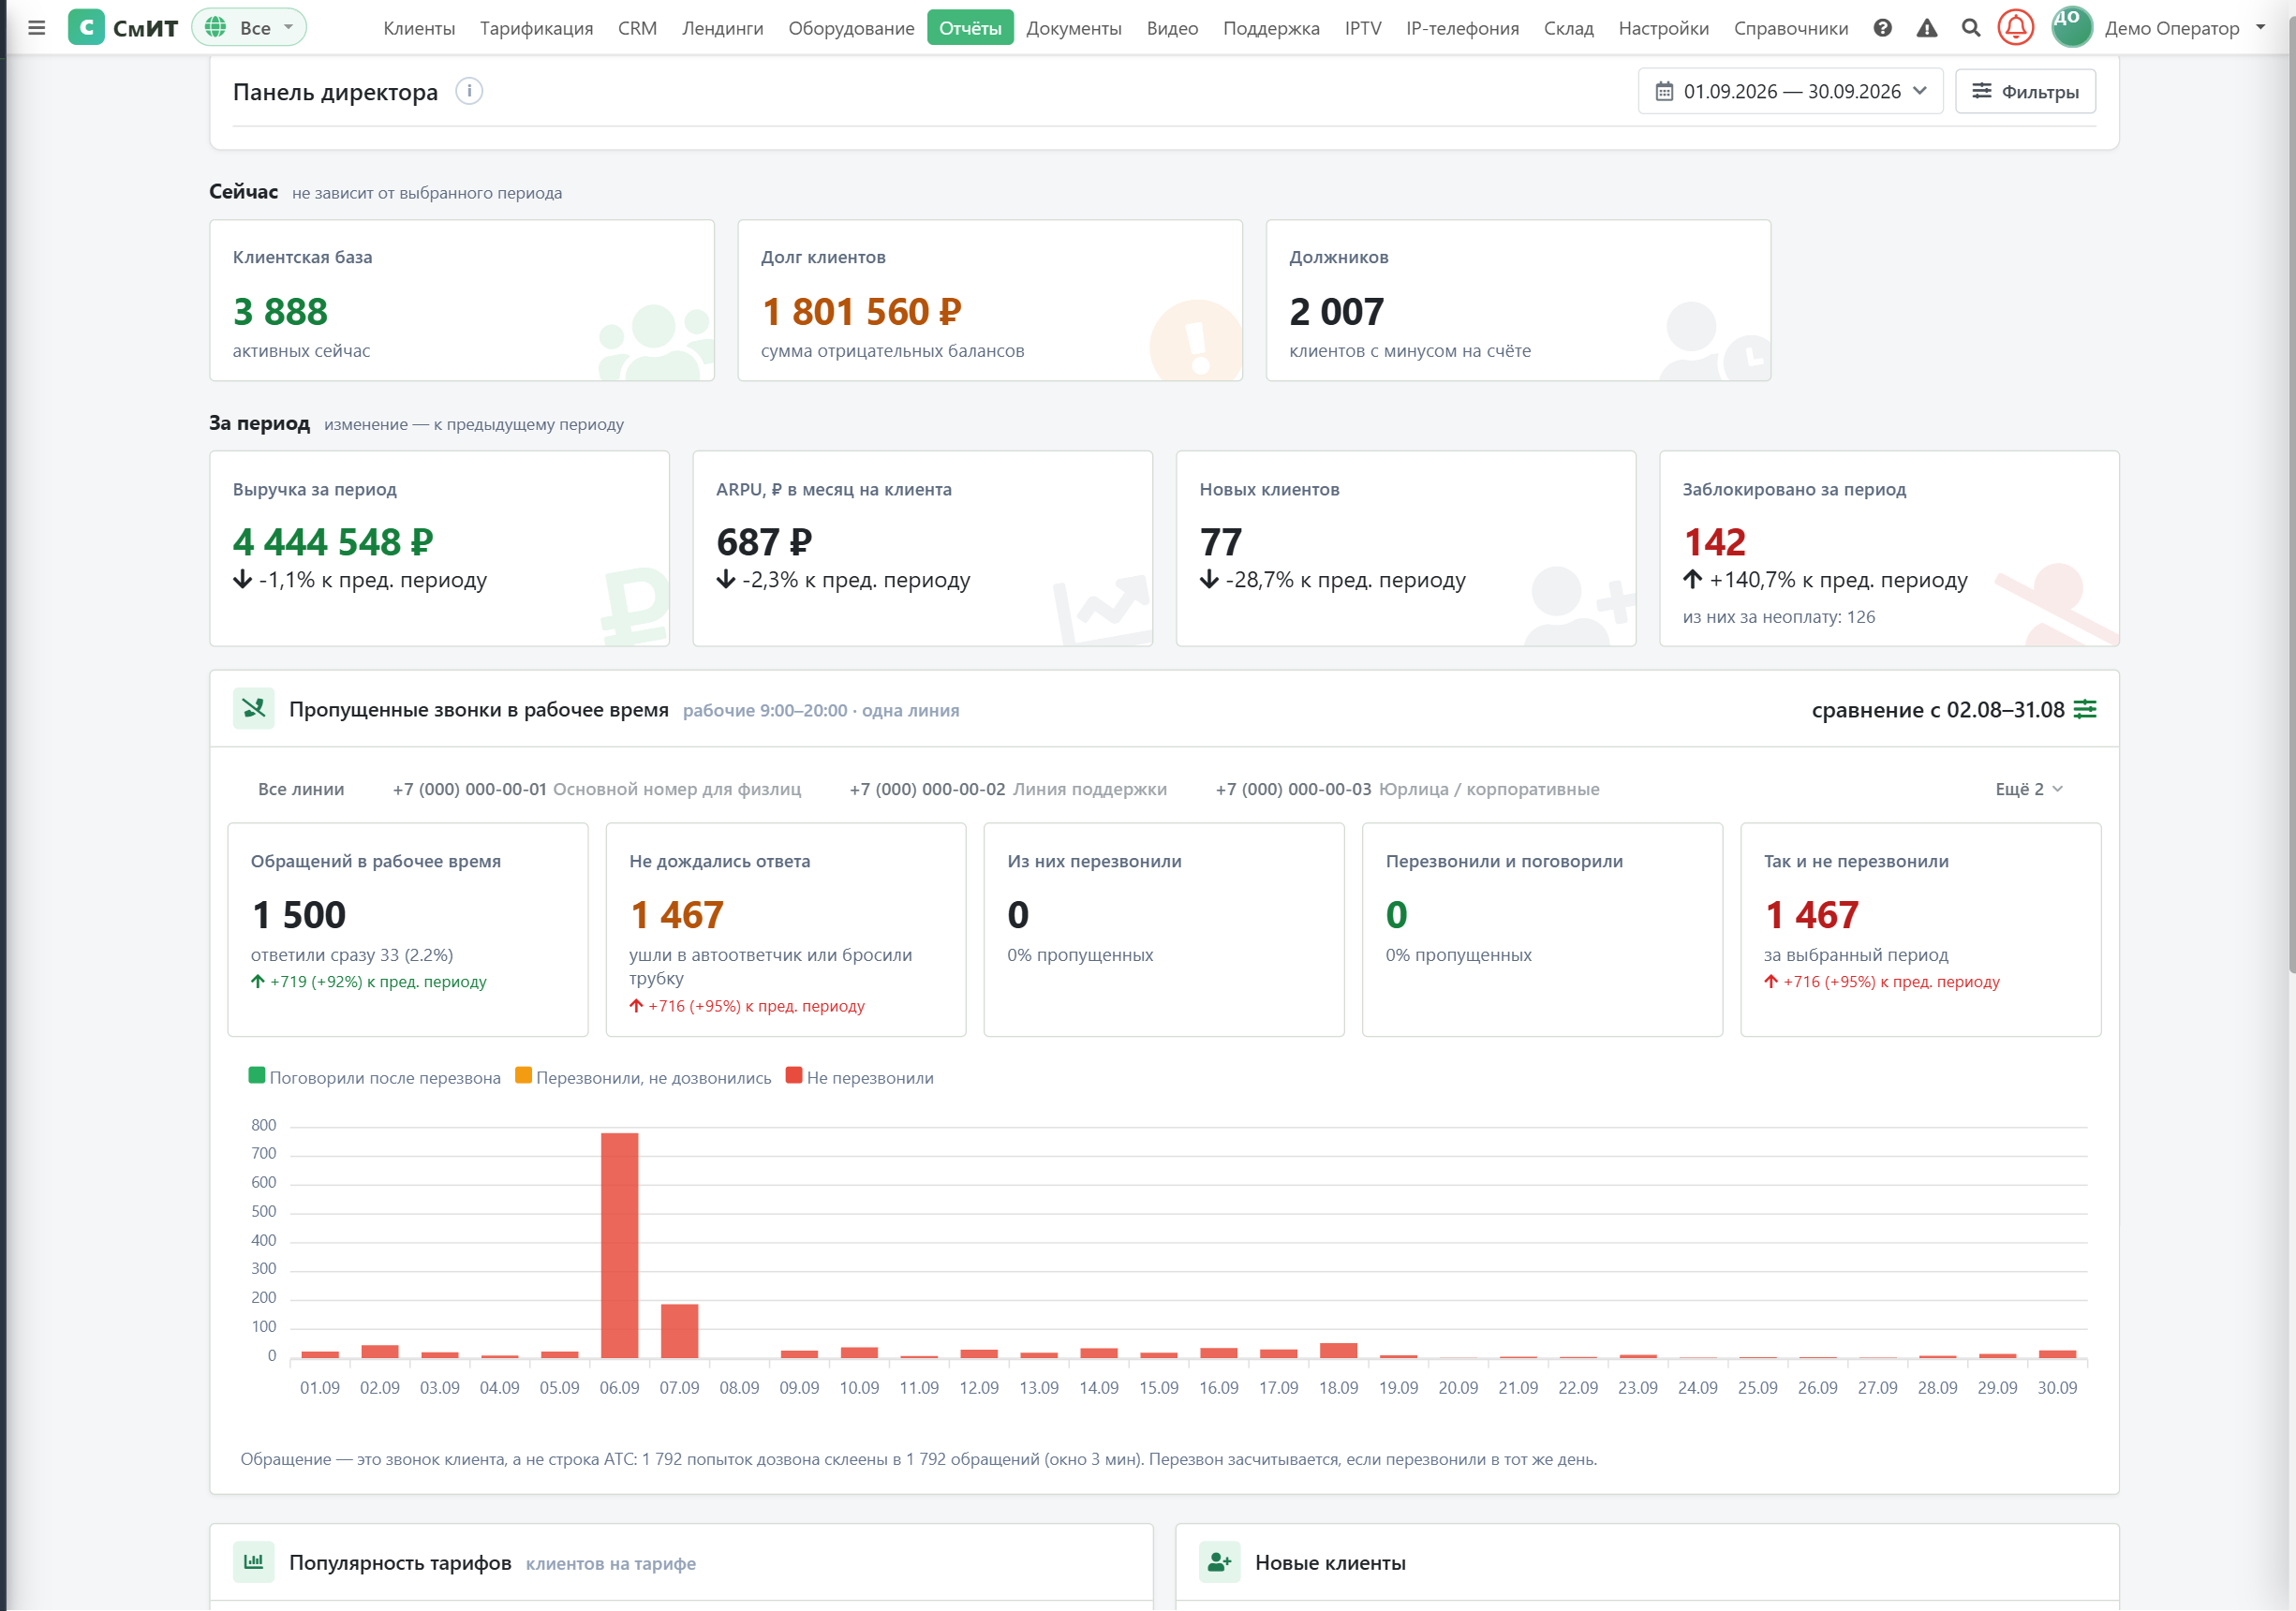This screenshot has width=2296, height=1611.
Task: Open the Все region selector dropdown
Action: [249, 28]
